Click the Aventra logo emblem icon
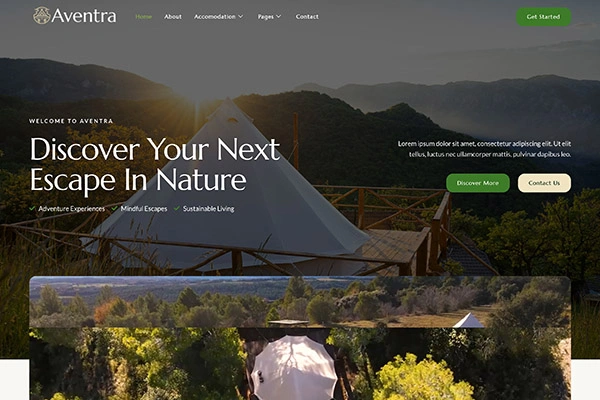Image resolution: width=600 pixels, height=400 pixels. coord(41,16)
